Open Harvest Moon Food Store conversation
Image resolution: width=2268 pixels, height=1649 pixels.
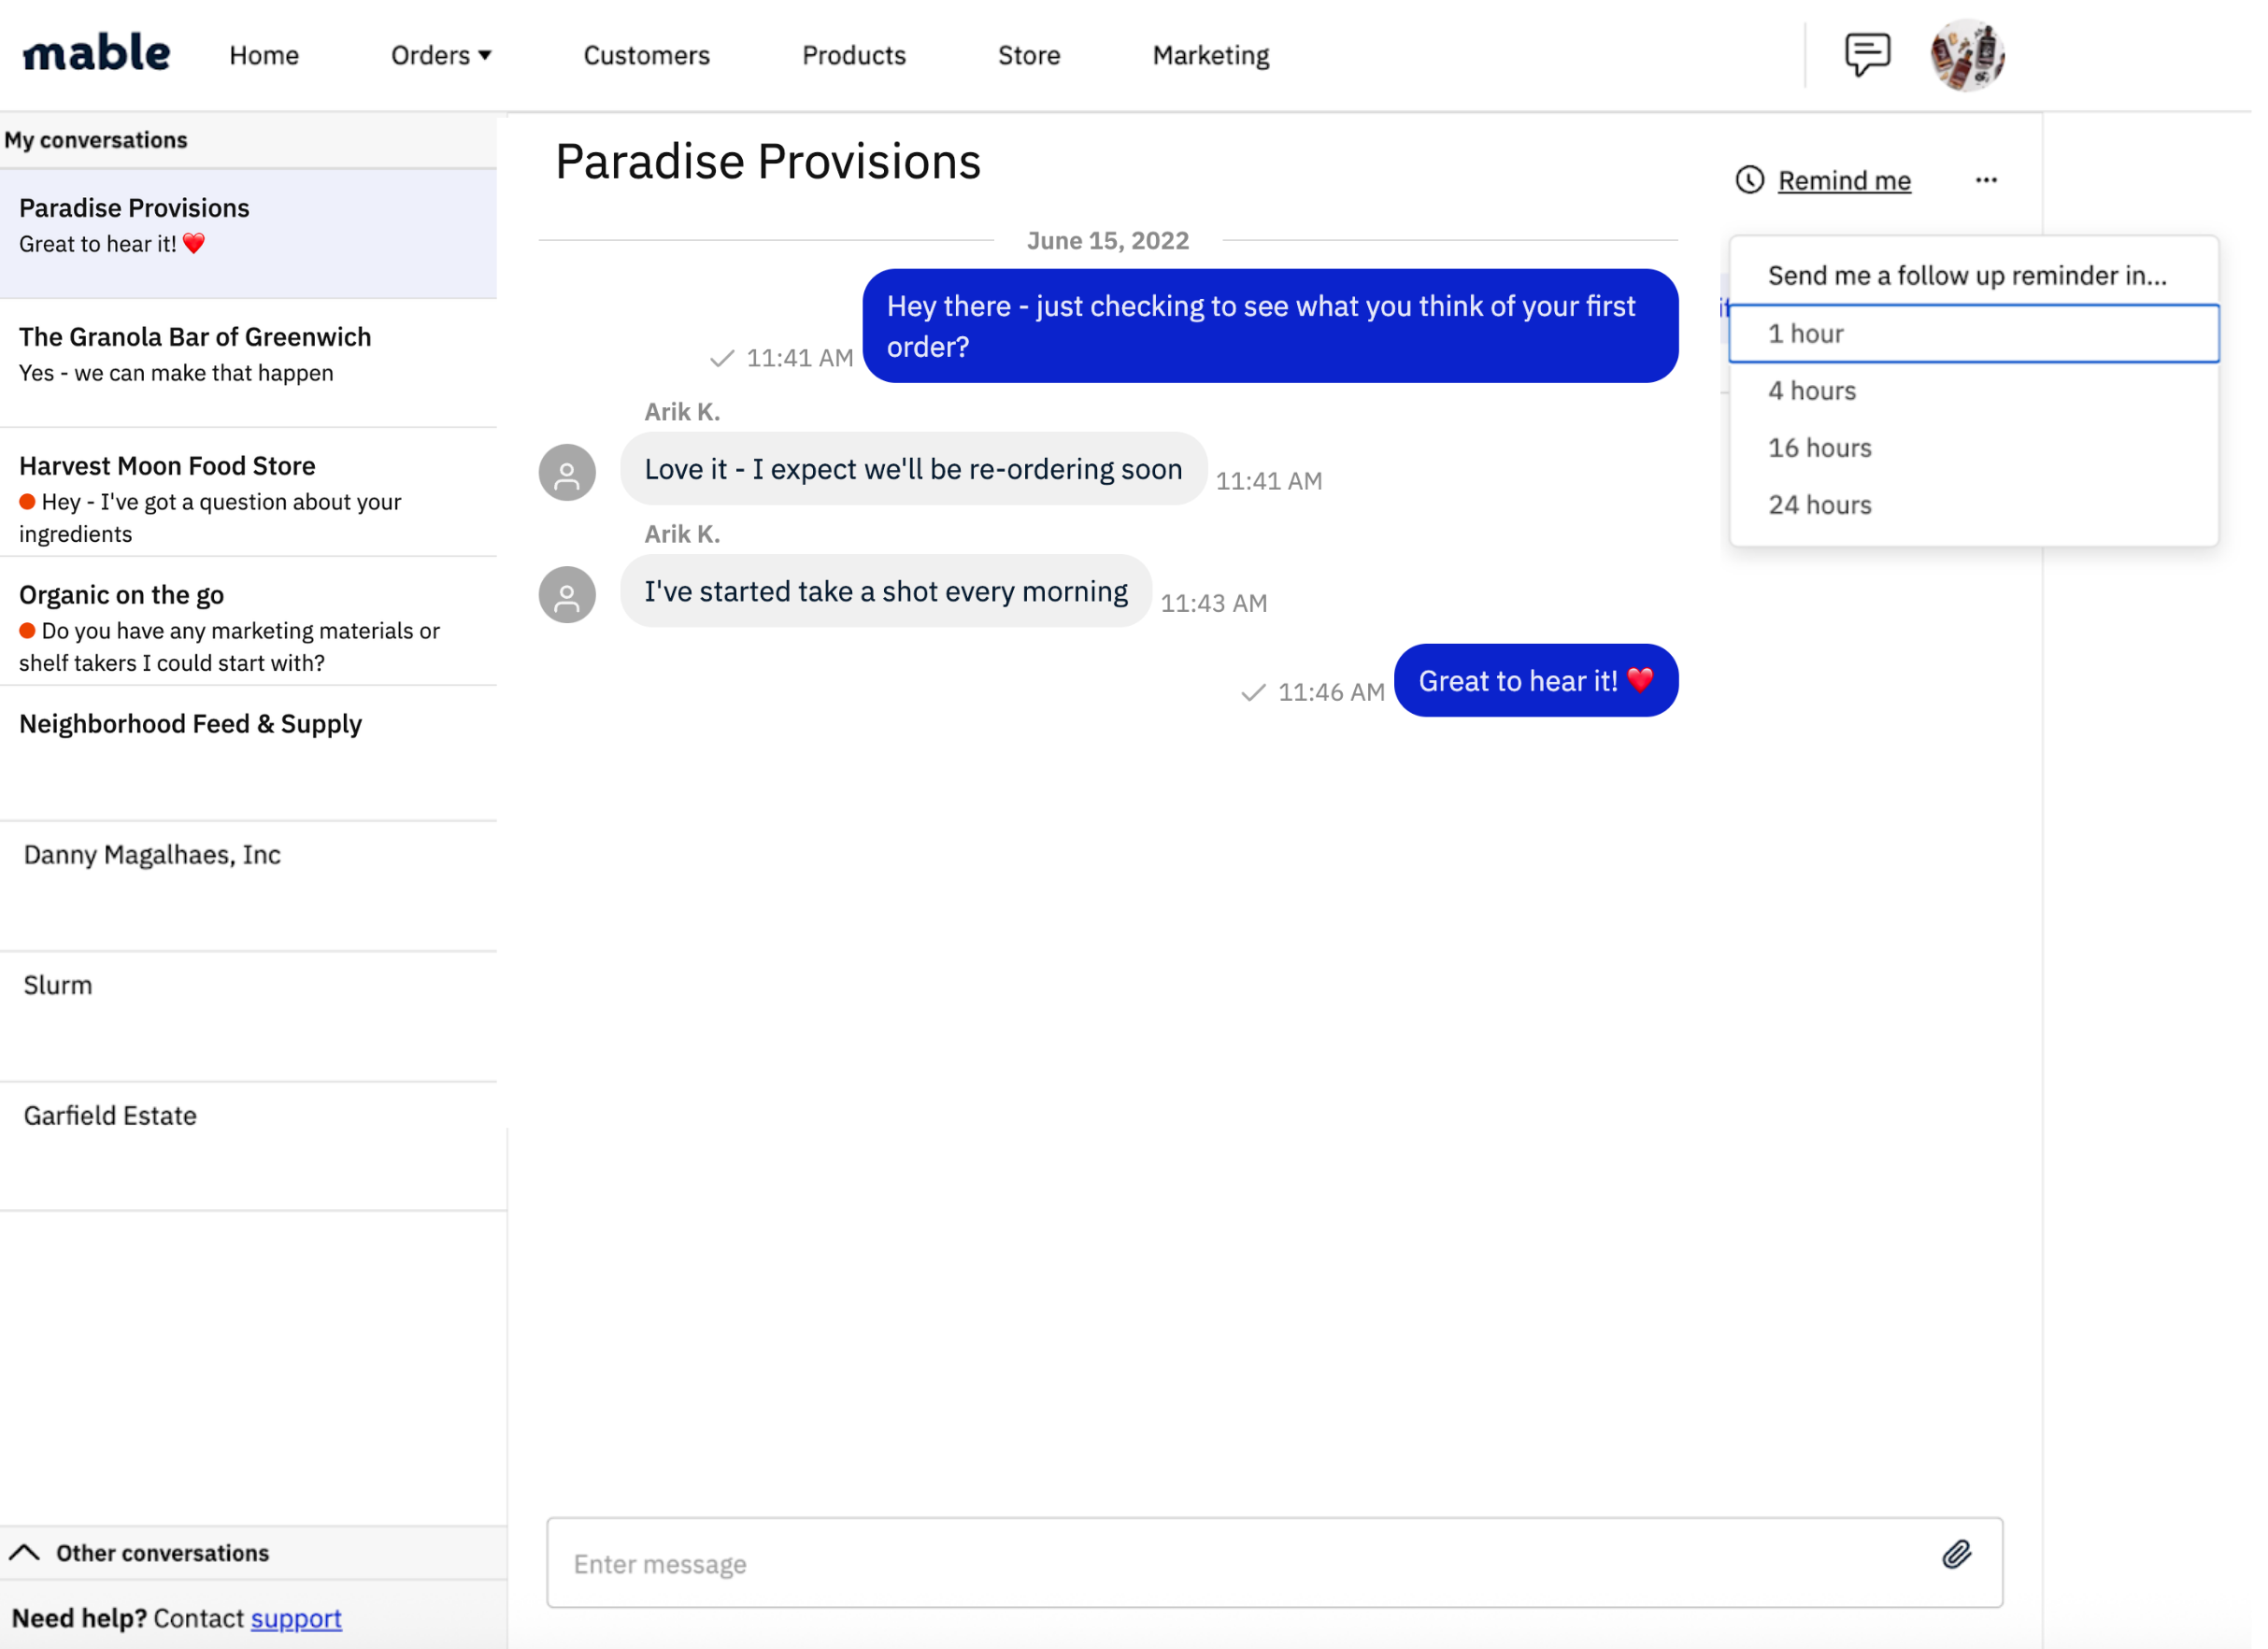[248, 491]
